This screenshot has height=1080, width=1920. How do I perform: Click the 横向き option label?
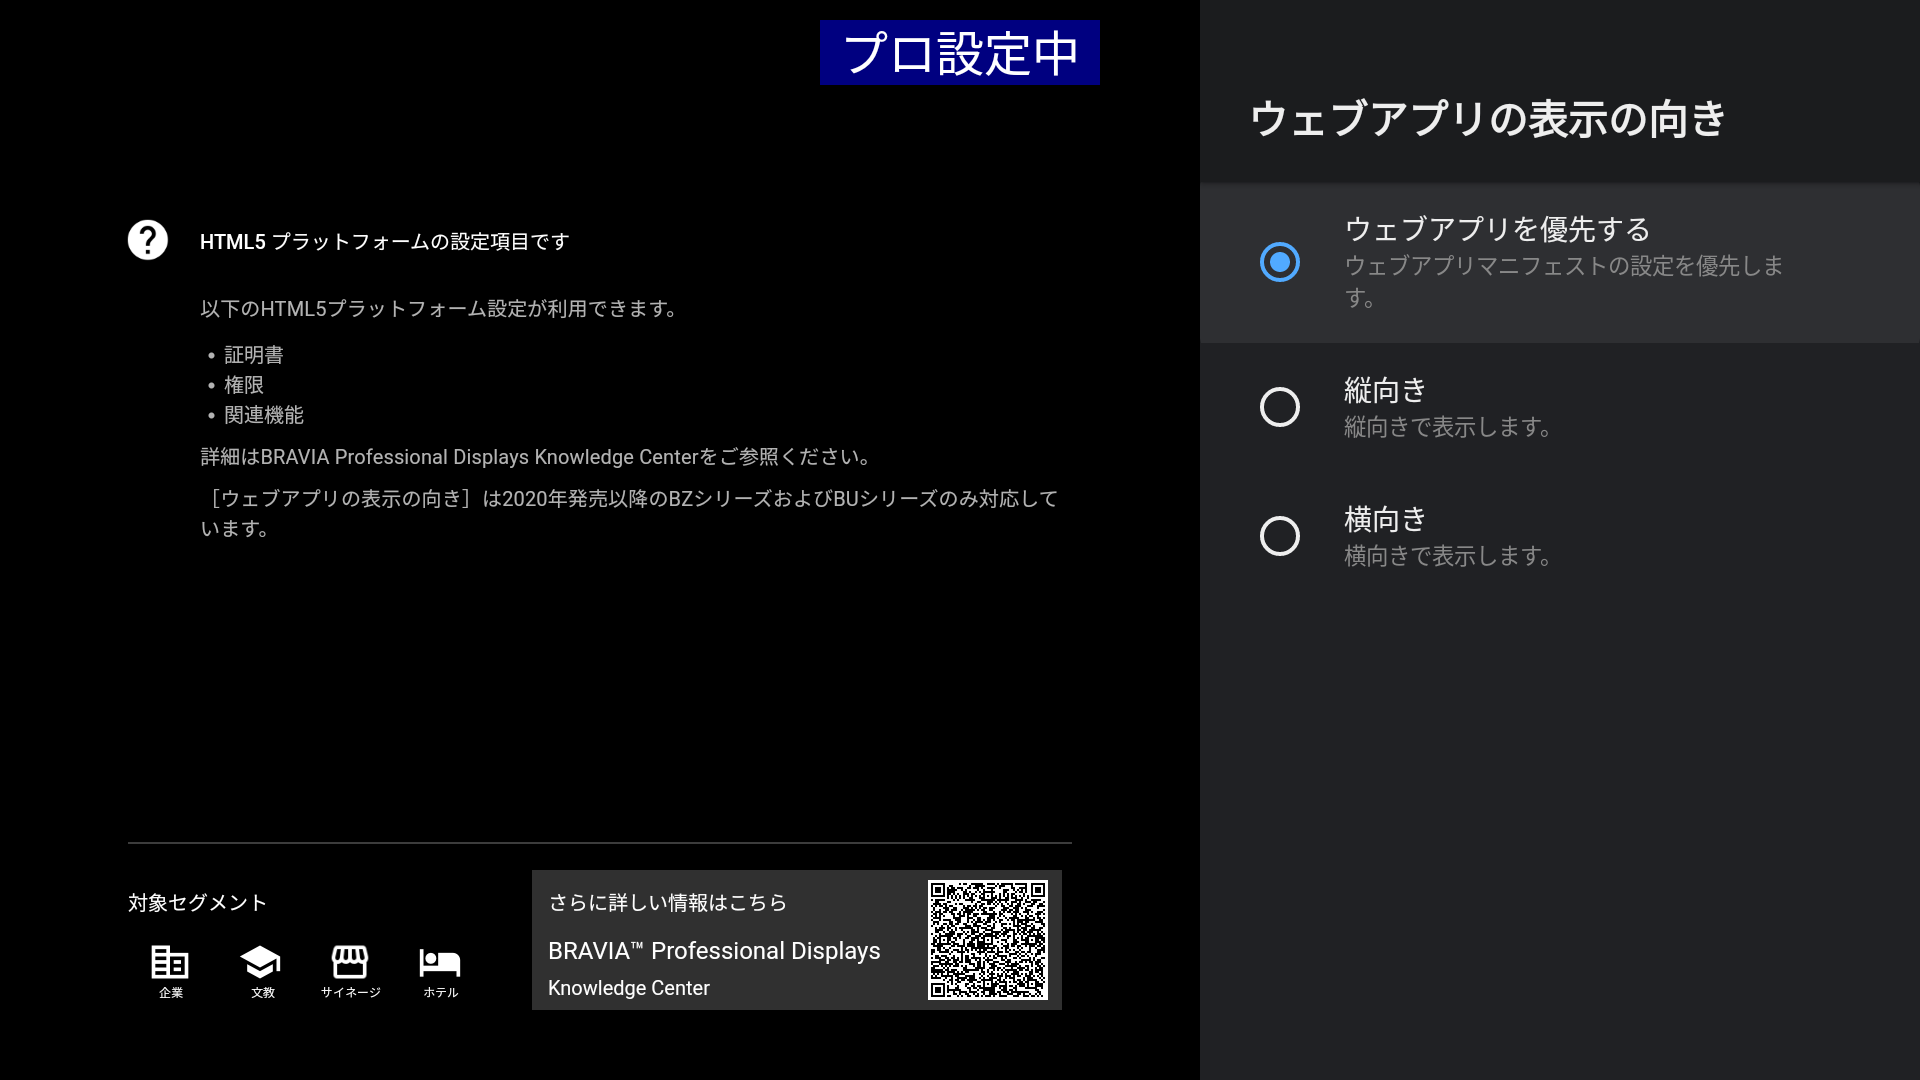pos(1385,519)
